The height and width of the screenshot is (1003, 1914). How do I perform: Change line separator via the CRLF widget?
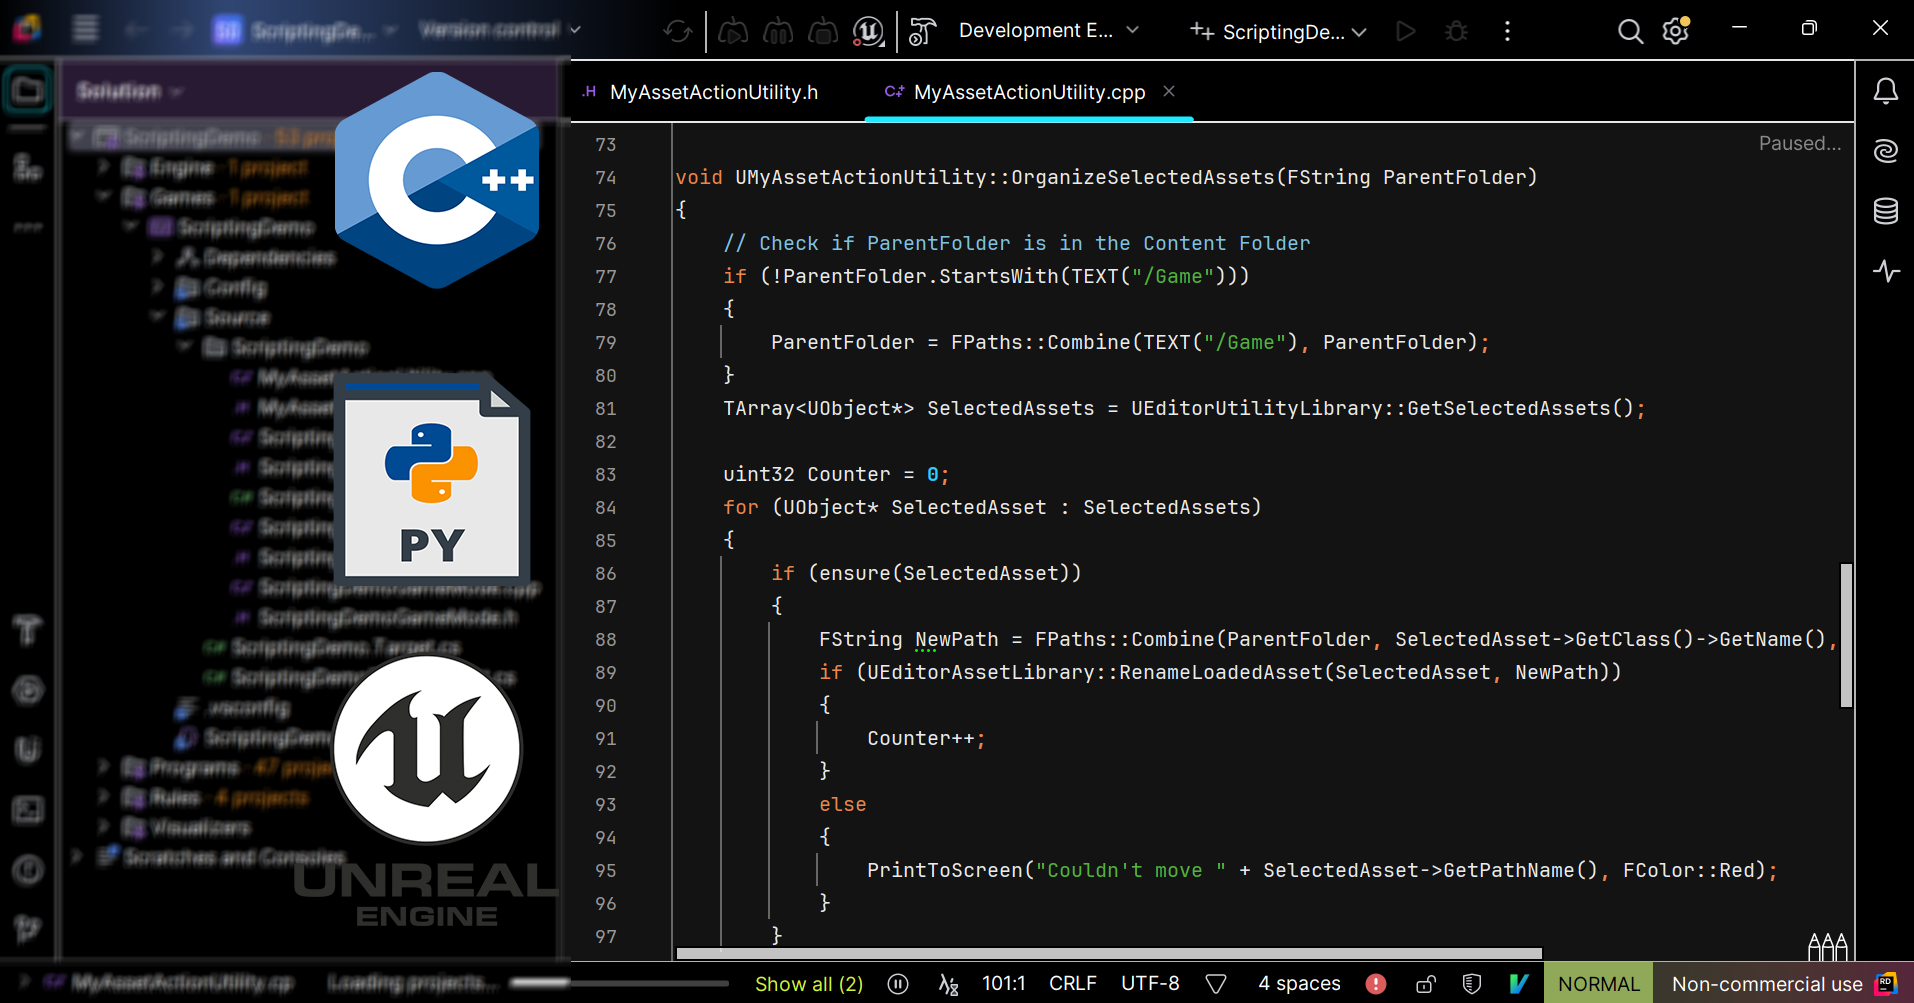pos(1073,984)
